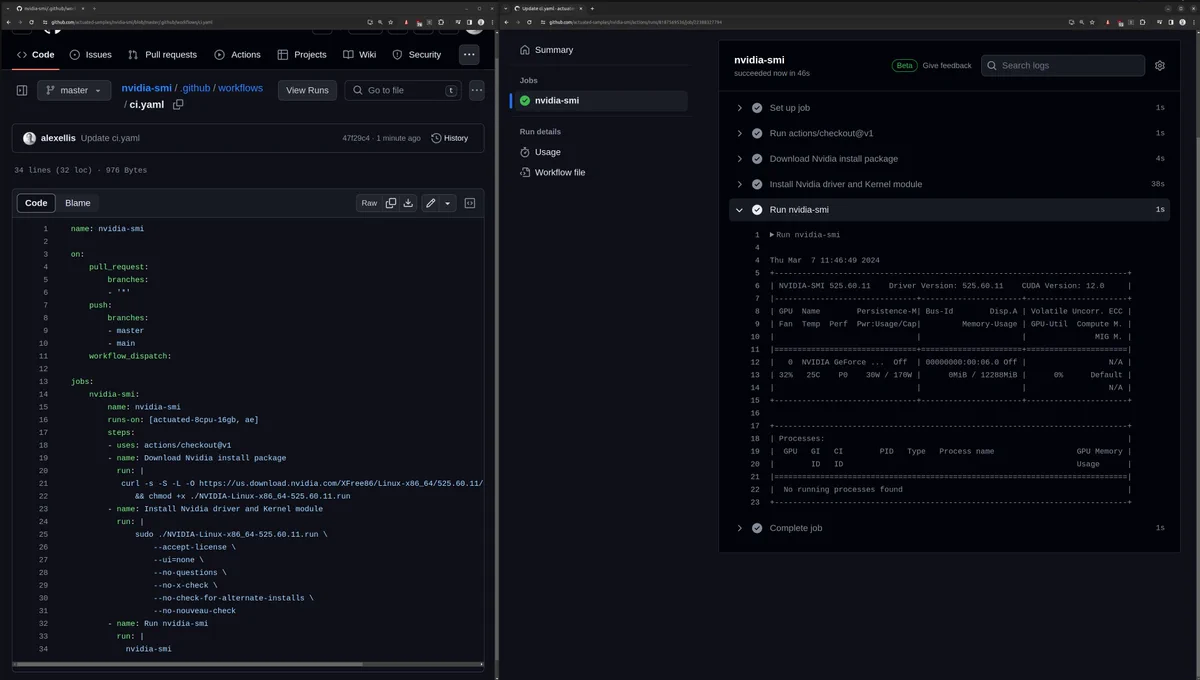1200x680 pixels.
Task: Open the edit options dropdown arrow
Action: click(x=447, y=203)
